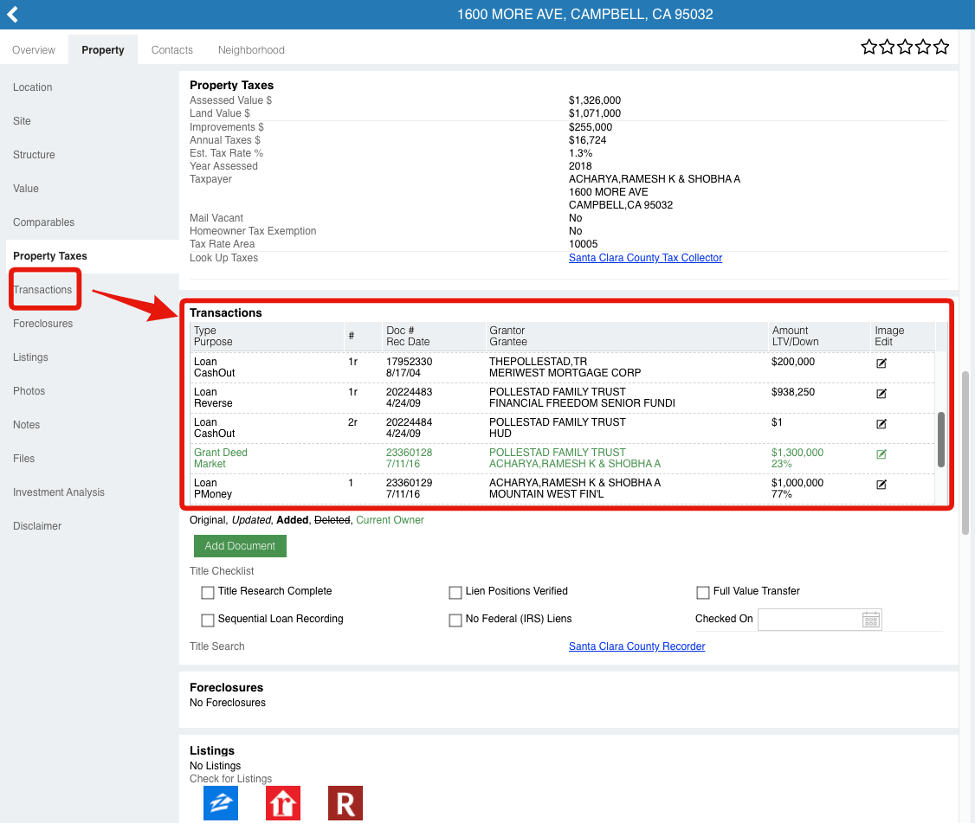Image resolution: width=977 pixels, height=824 pixels.
Task: Click the Checked On date field
Action: click(809, 620)
